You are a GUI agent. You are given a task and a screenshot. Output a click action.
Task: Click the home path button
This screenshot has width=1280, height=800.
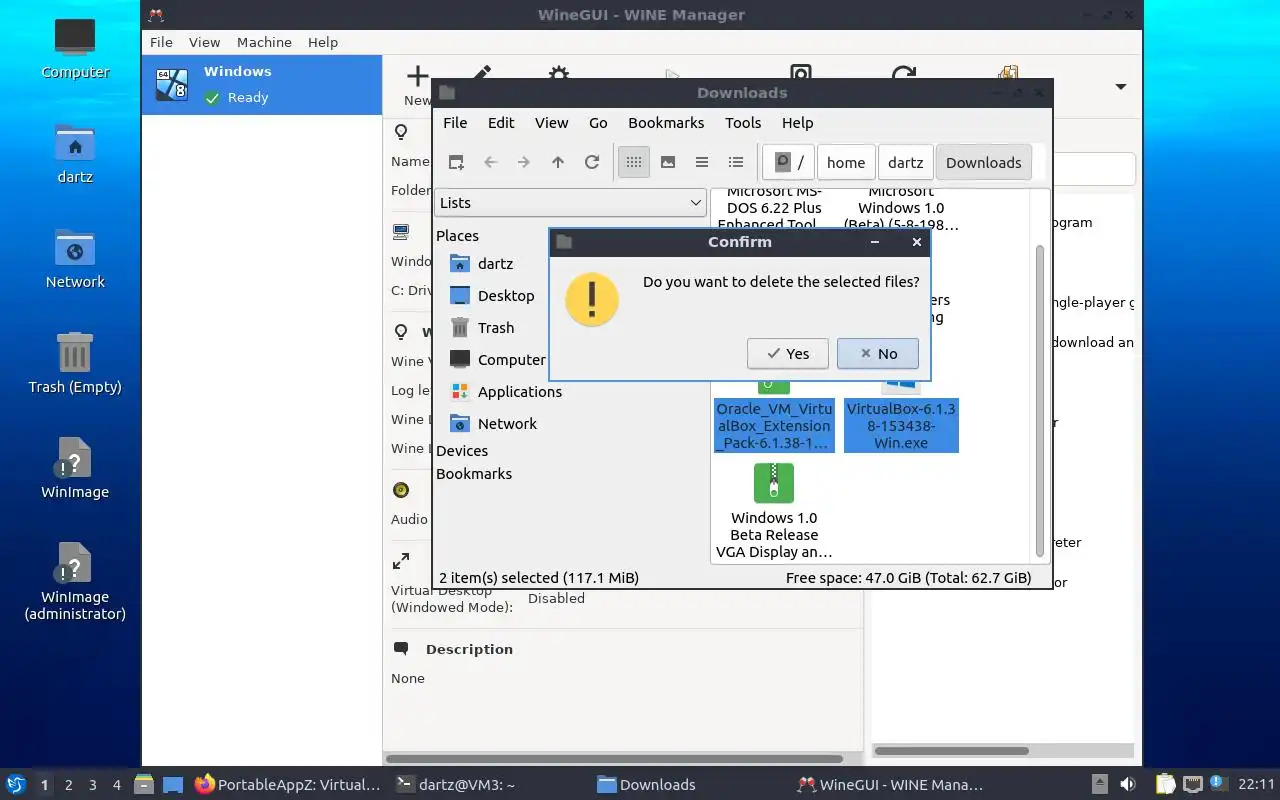[846, 162]
